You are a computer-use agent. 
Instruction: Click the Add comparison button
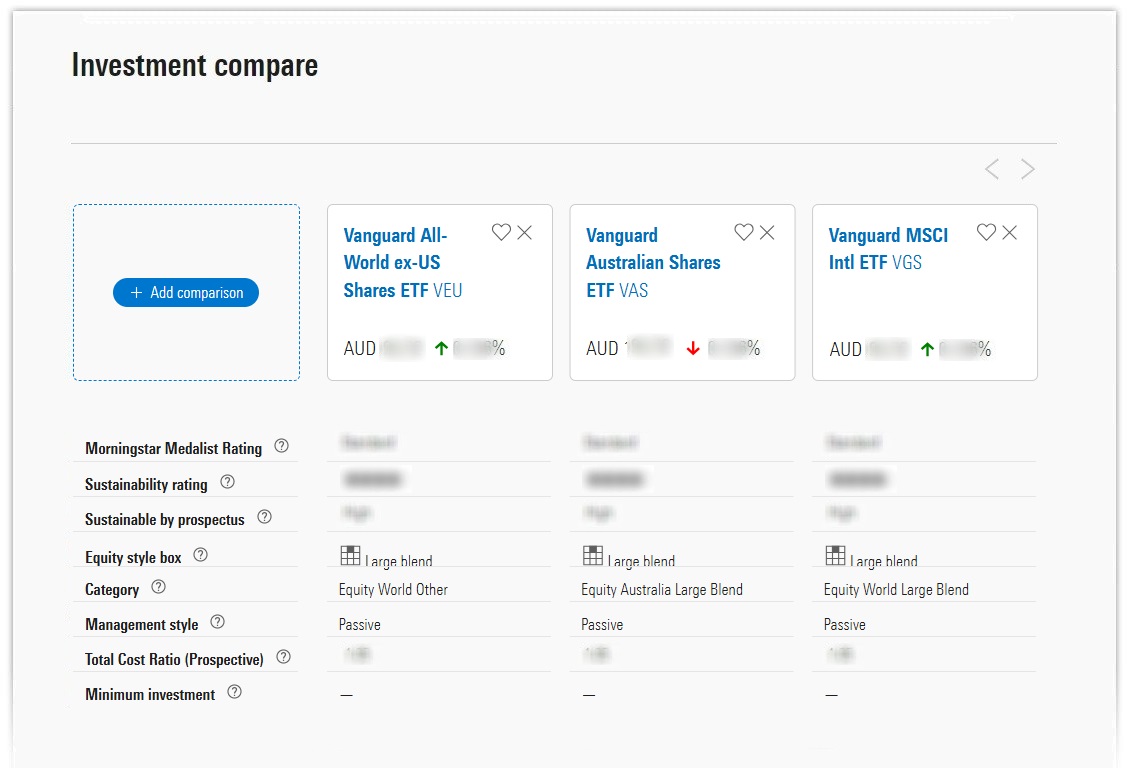[x=186, y=293]
